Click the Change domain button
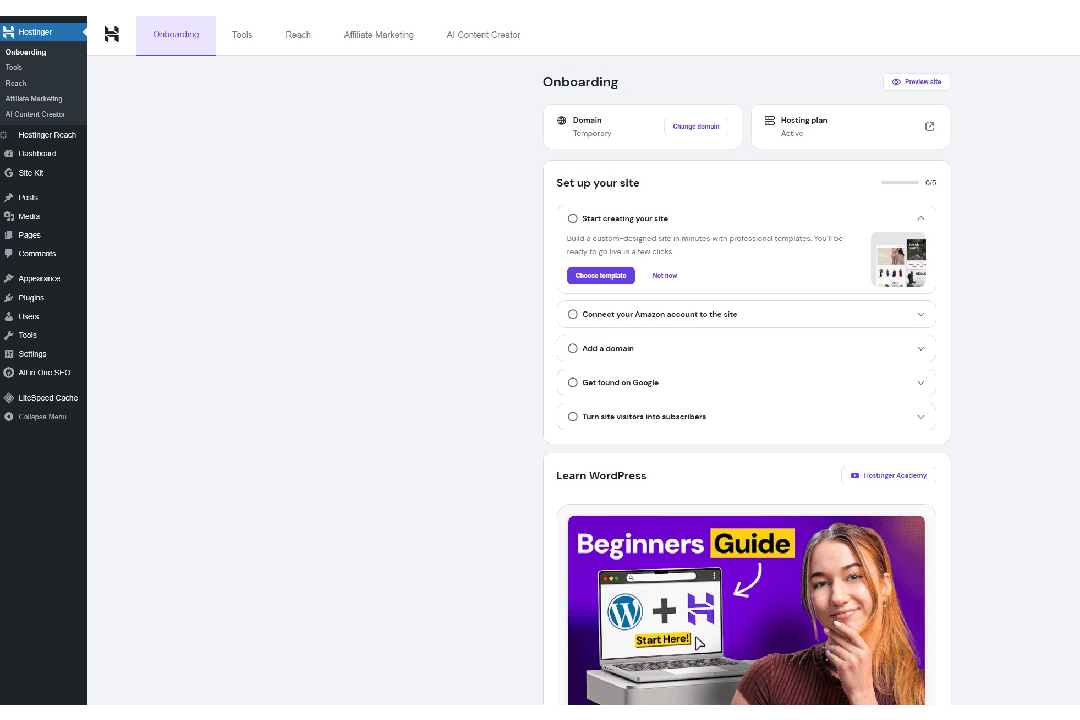 tap(696, 126)
